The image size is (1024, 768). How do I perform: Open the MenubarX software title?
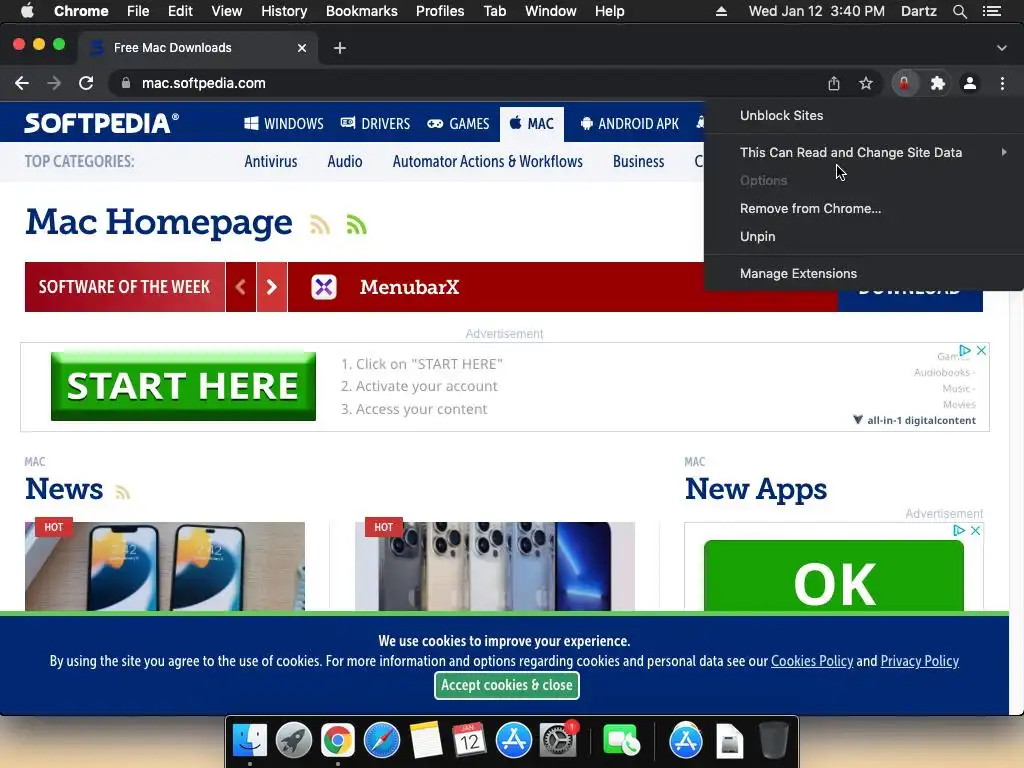tap(409, 287)
